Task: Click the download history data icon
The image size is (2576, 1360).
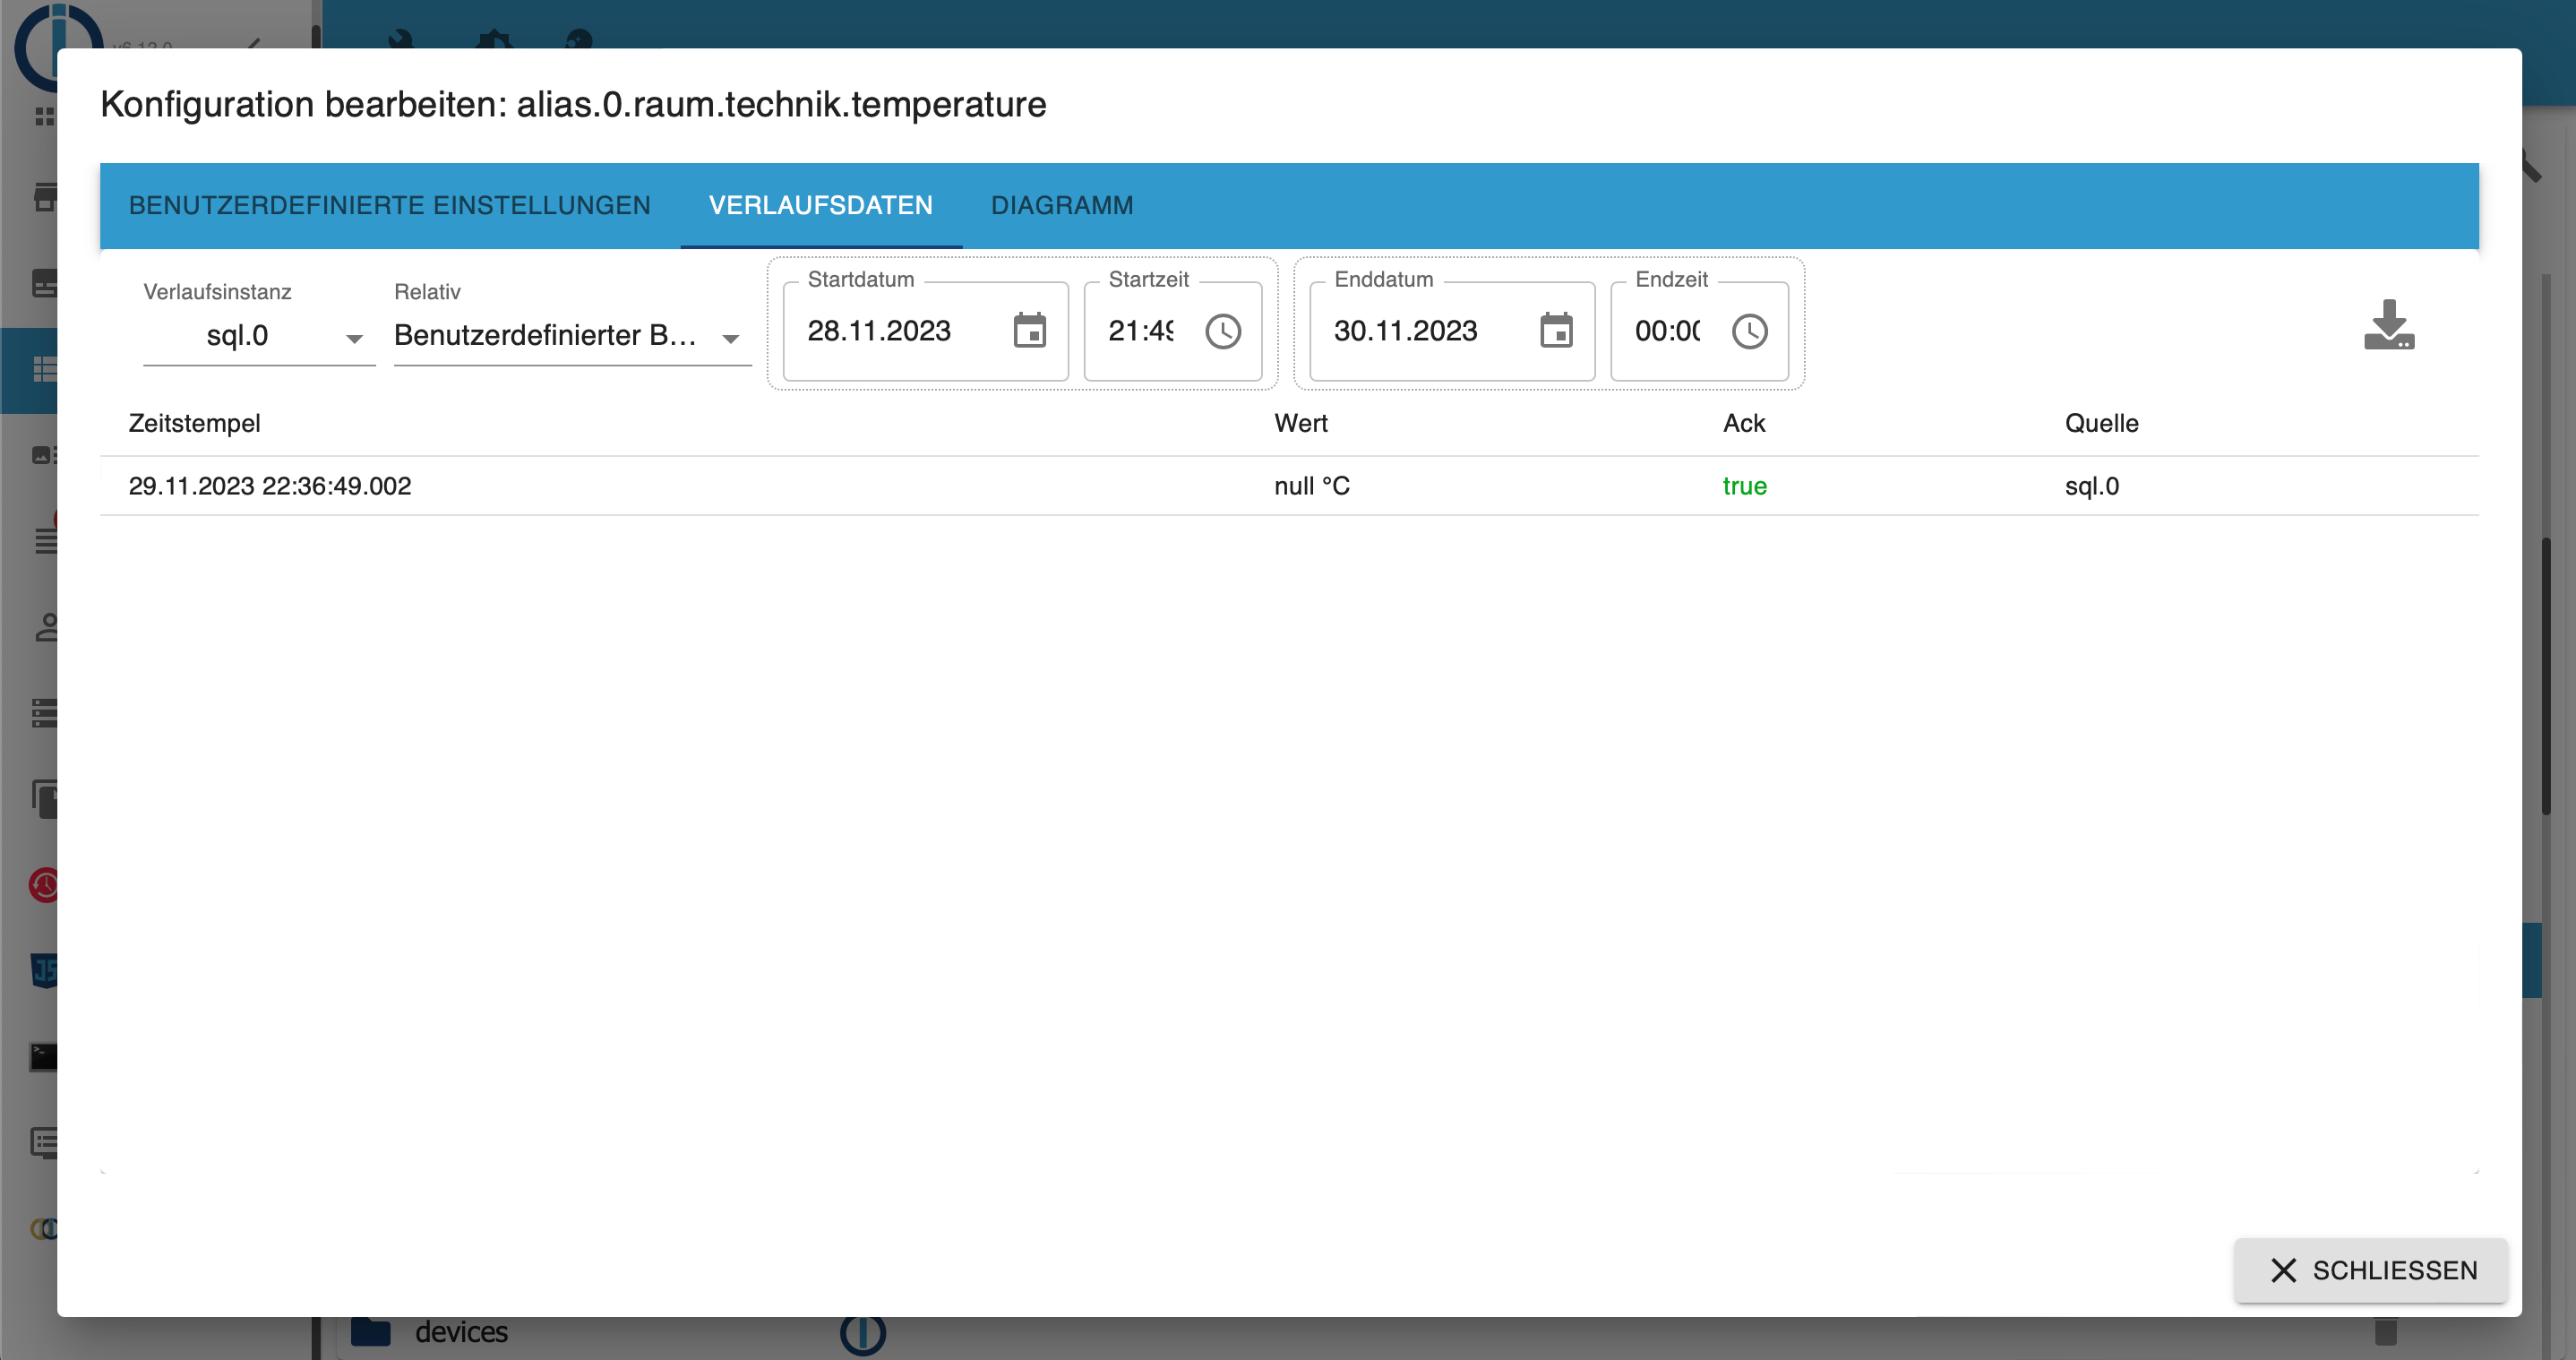Action: point(2388,325)
